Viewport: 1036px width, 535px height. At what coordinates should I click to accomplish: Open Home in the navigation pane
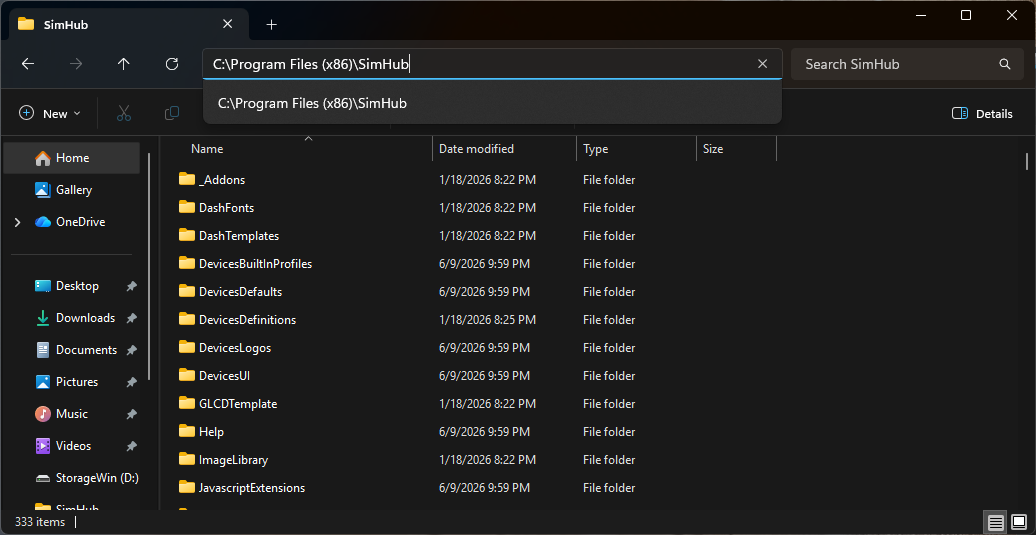coord(71,158)
